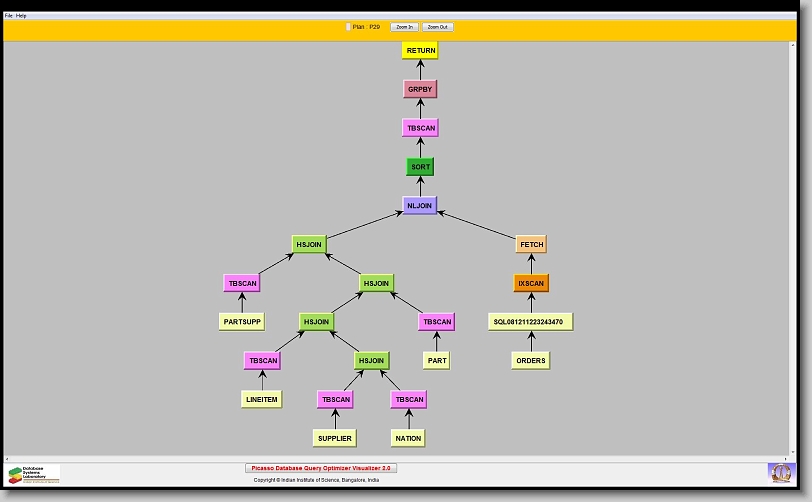Click the ORDERS table node
The height and width of the screenshot is (502, 812).
click(x=531, y=360)
